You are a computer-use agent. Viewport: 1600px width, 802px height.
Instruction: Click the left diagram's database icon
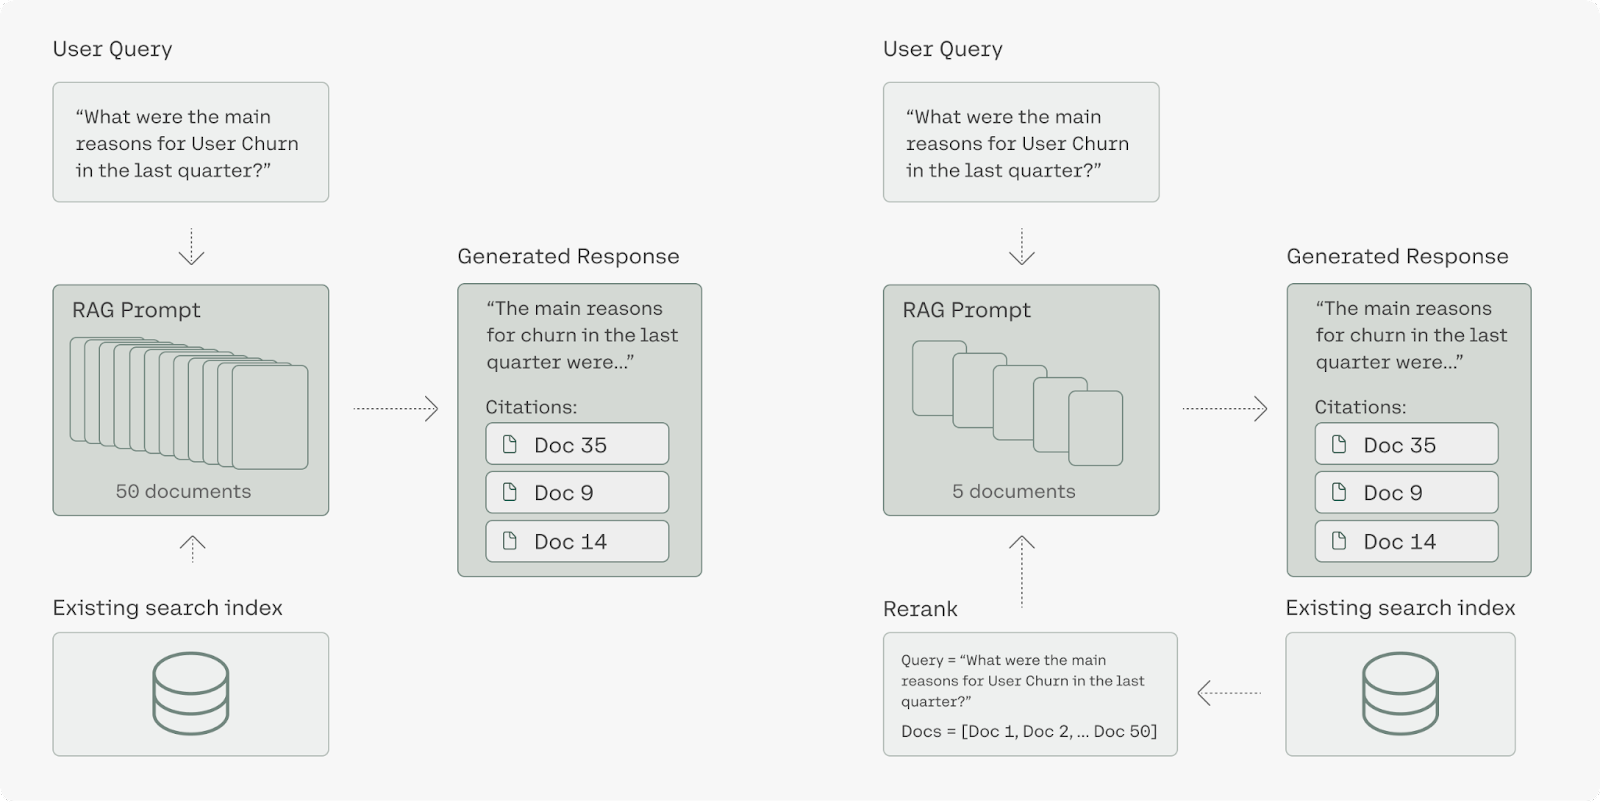pyautogui.click(x=191, y=693)
